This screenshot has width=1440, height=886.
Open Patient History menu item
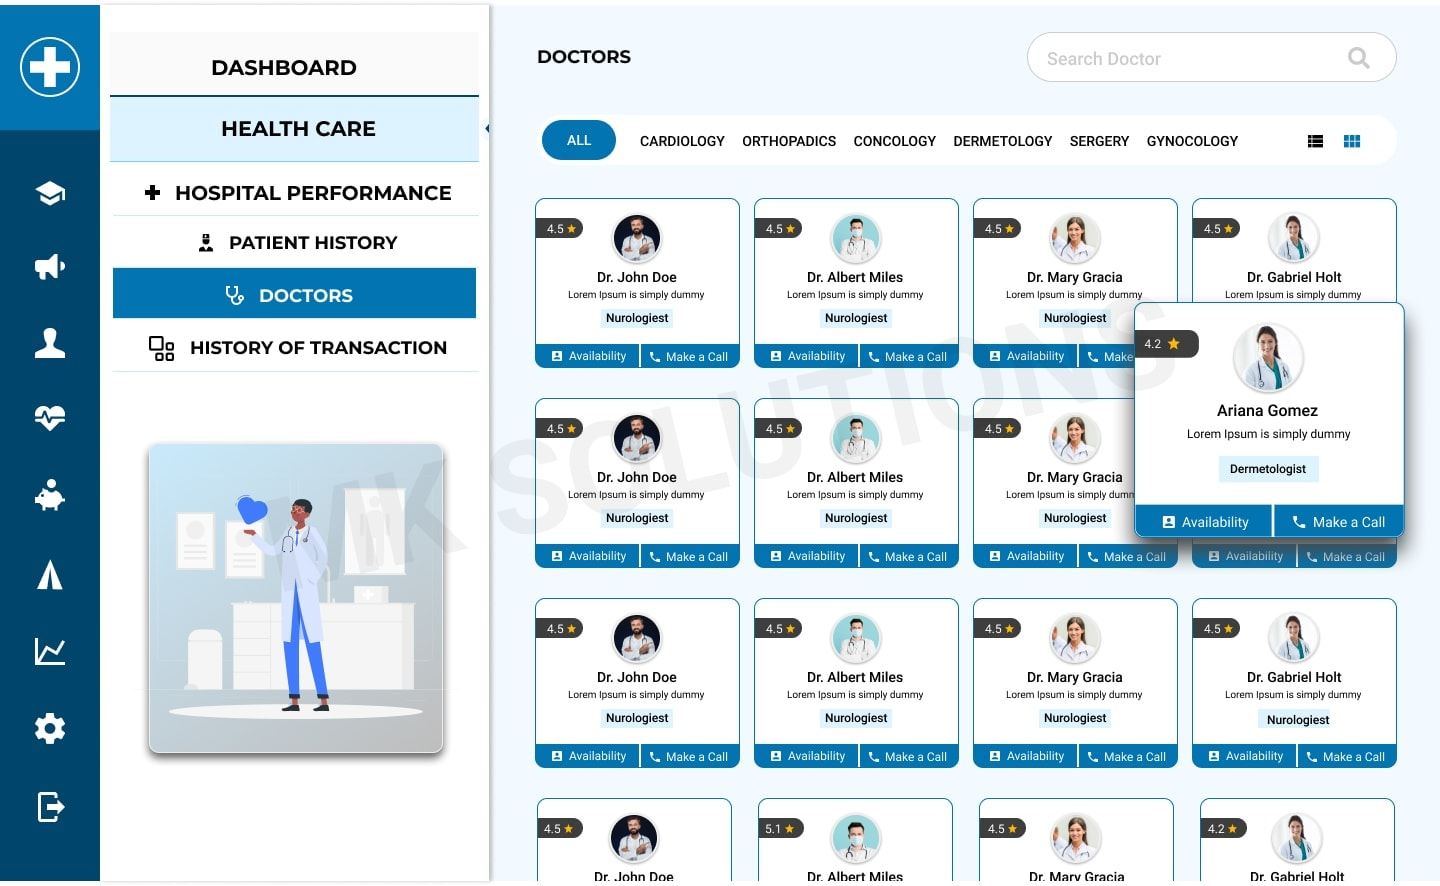pyautogui.click(x=297, y=243)
